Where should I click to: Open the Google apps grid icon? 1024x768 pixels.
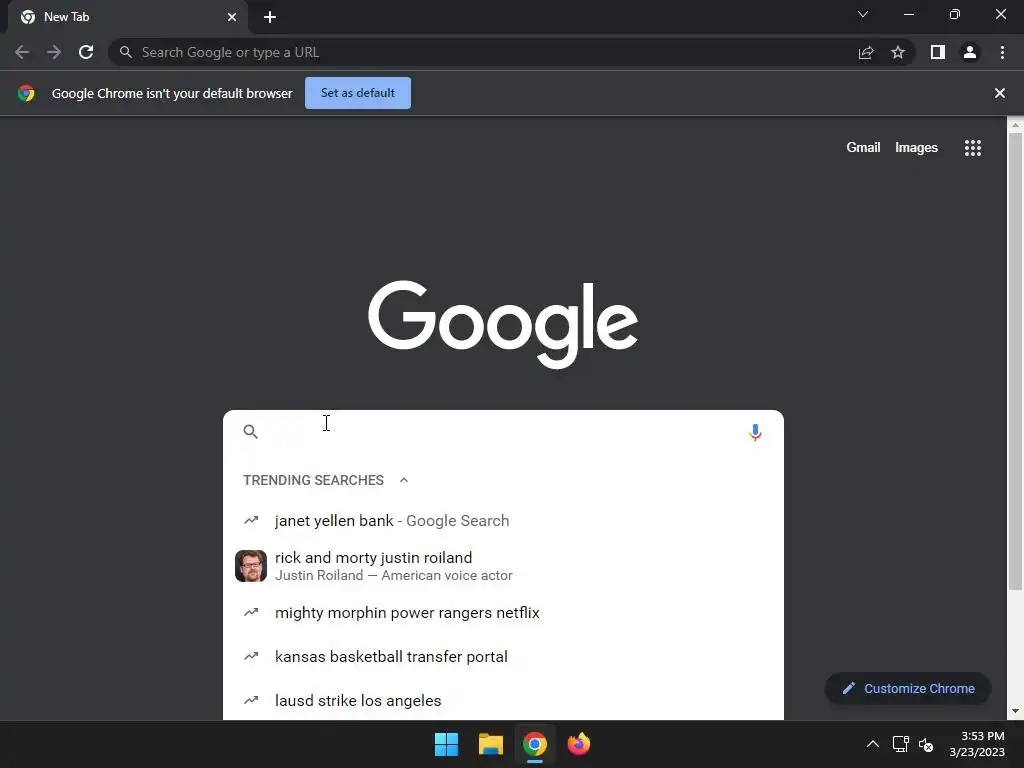click(972, 148)
